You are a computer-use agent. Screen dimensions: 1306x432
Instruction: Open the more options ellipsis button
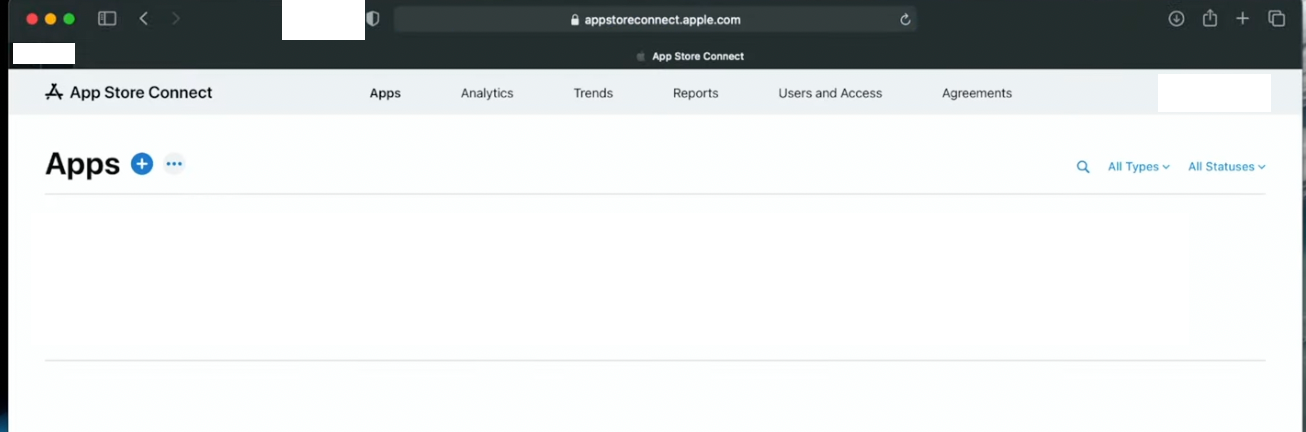coord(174,164)
